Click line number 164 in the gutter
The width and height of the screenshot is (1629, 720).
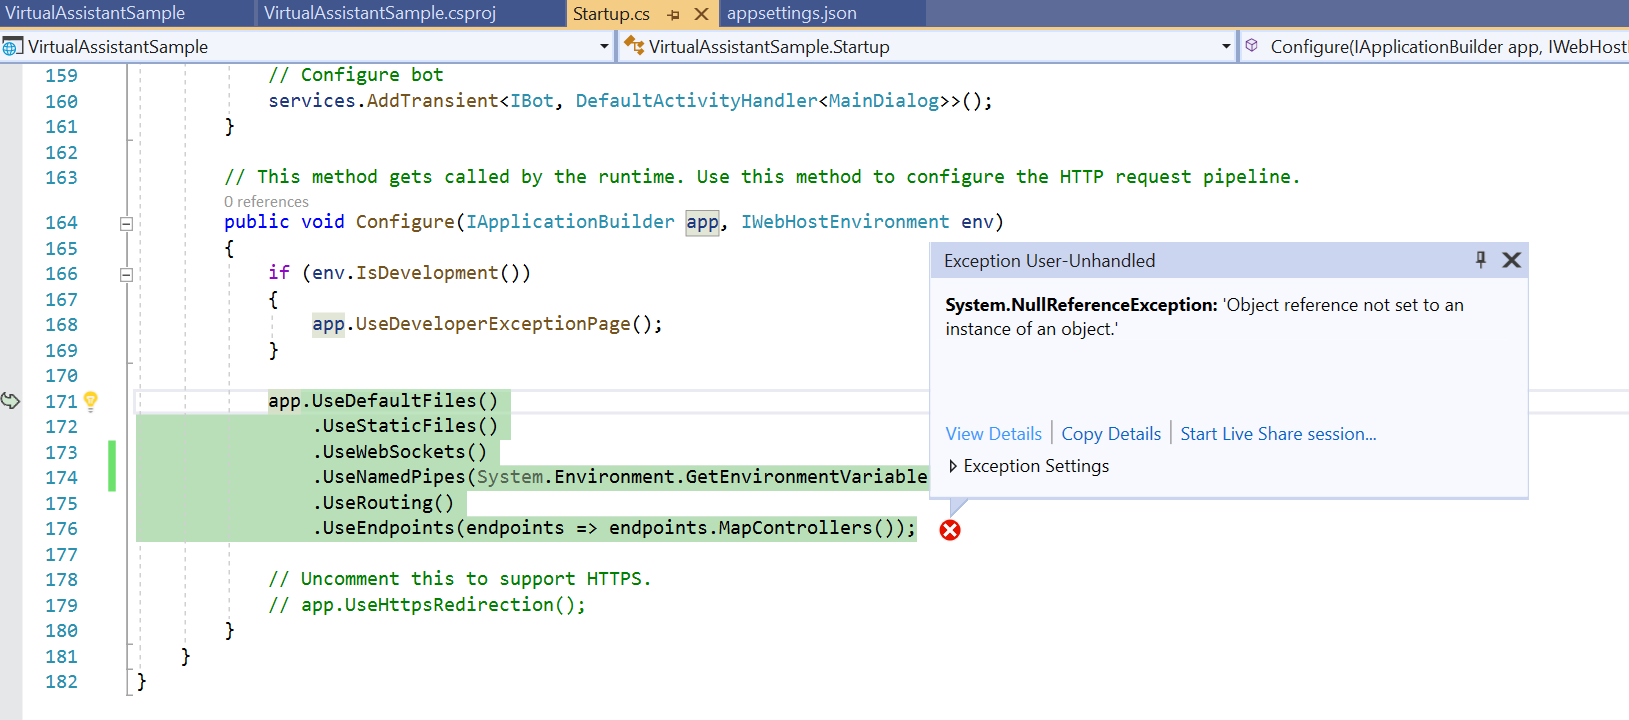61,222
